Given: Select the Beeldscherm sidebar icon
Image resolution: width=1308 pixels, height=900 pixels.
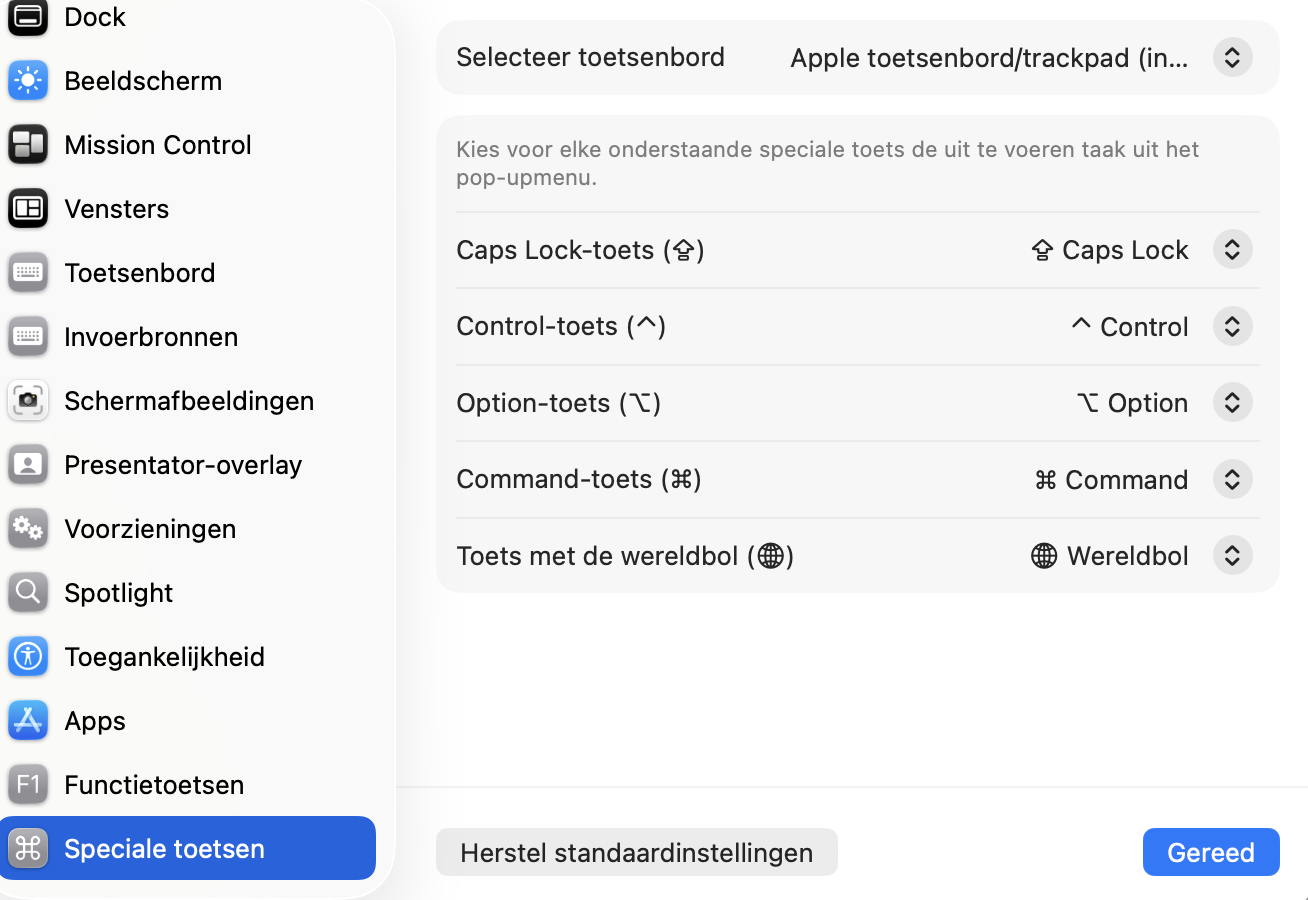Looking at the screenshot, I should click(x=27, y=81).
